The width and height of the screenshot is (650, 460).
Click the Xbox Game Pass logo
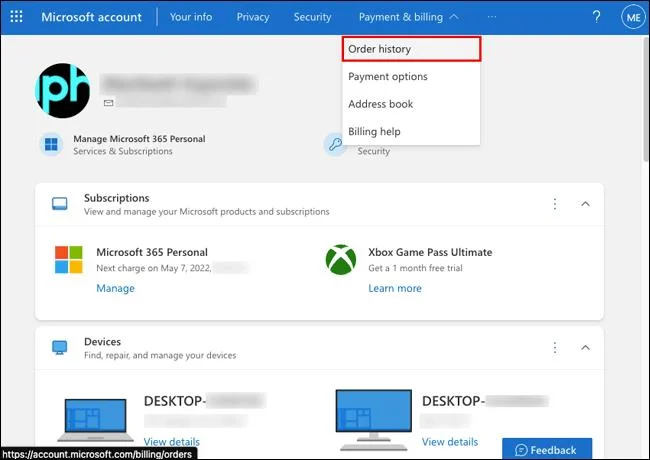pyautogui.click(x=341, y=260)
